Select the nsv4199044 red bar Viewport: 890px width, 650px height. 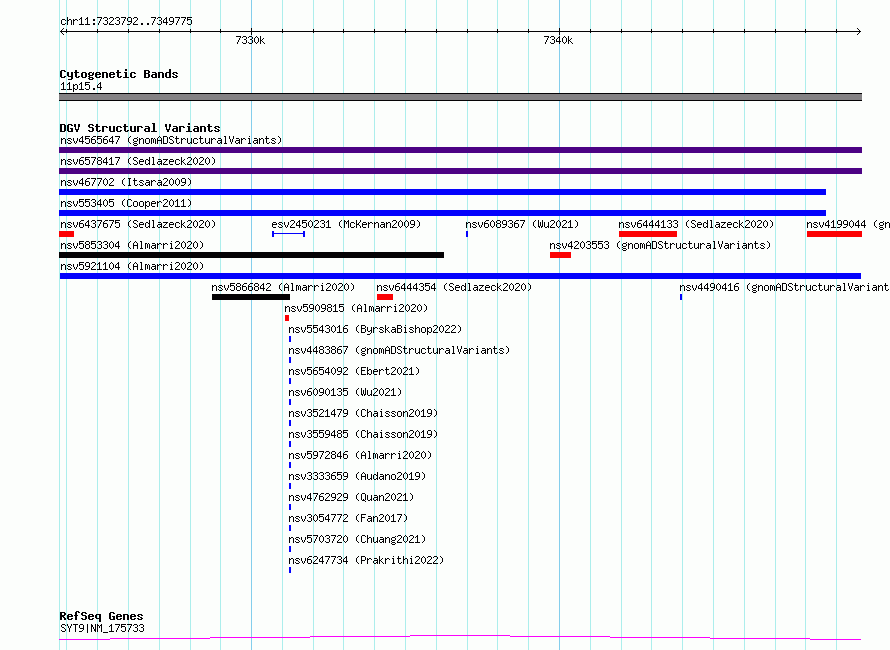click(x=834, y=234)
